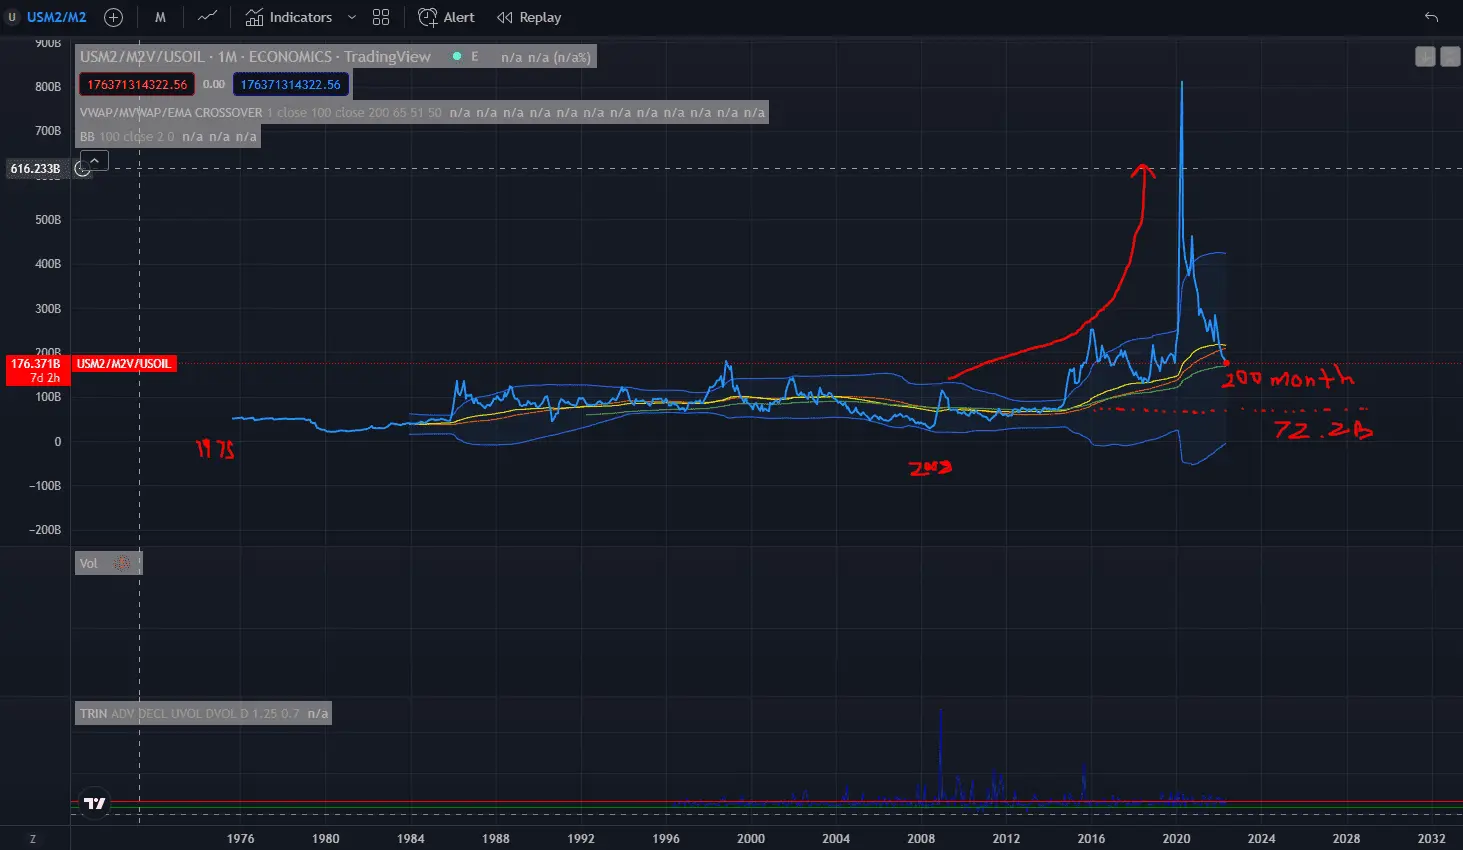Click the Vol indicator warning icon

tap(122, 564)
